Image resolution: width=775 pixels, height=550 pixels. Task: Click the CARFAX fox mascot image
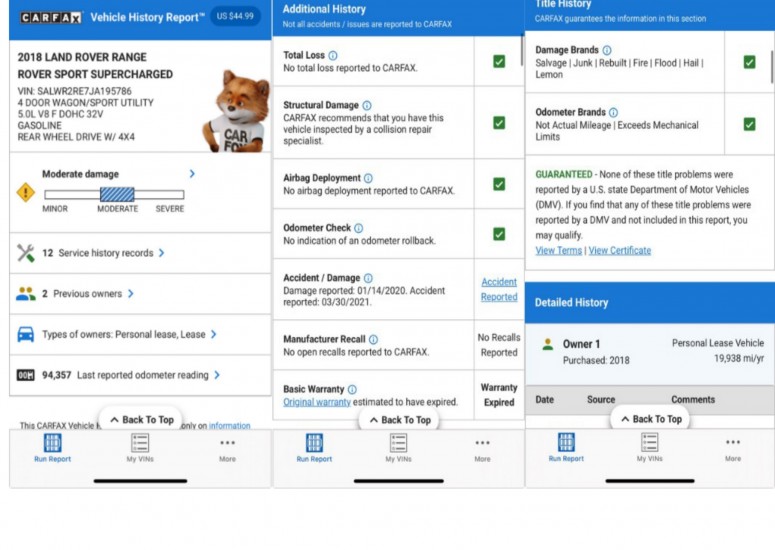pyautogui.click(x=236, y=112)
